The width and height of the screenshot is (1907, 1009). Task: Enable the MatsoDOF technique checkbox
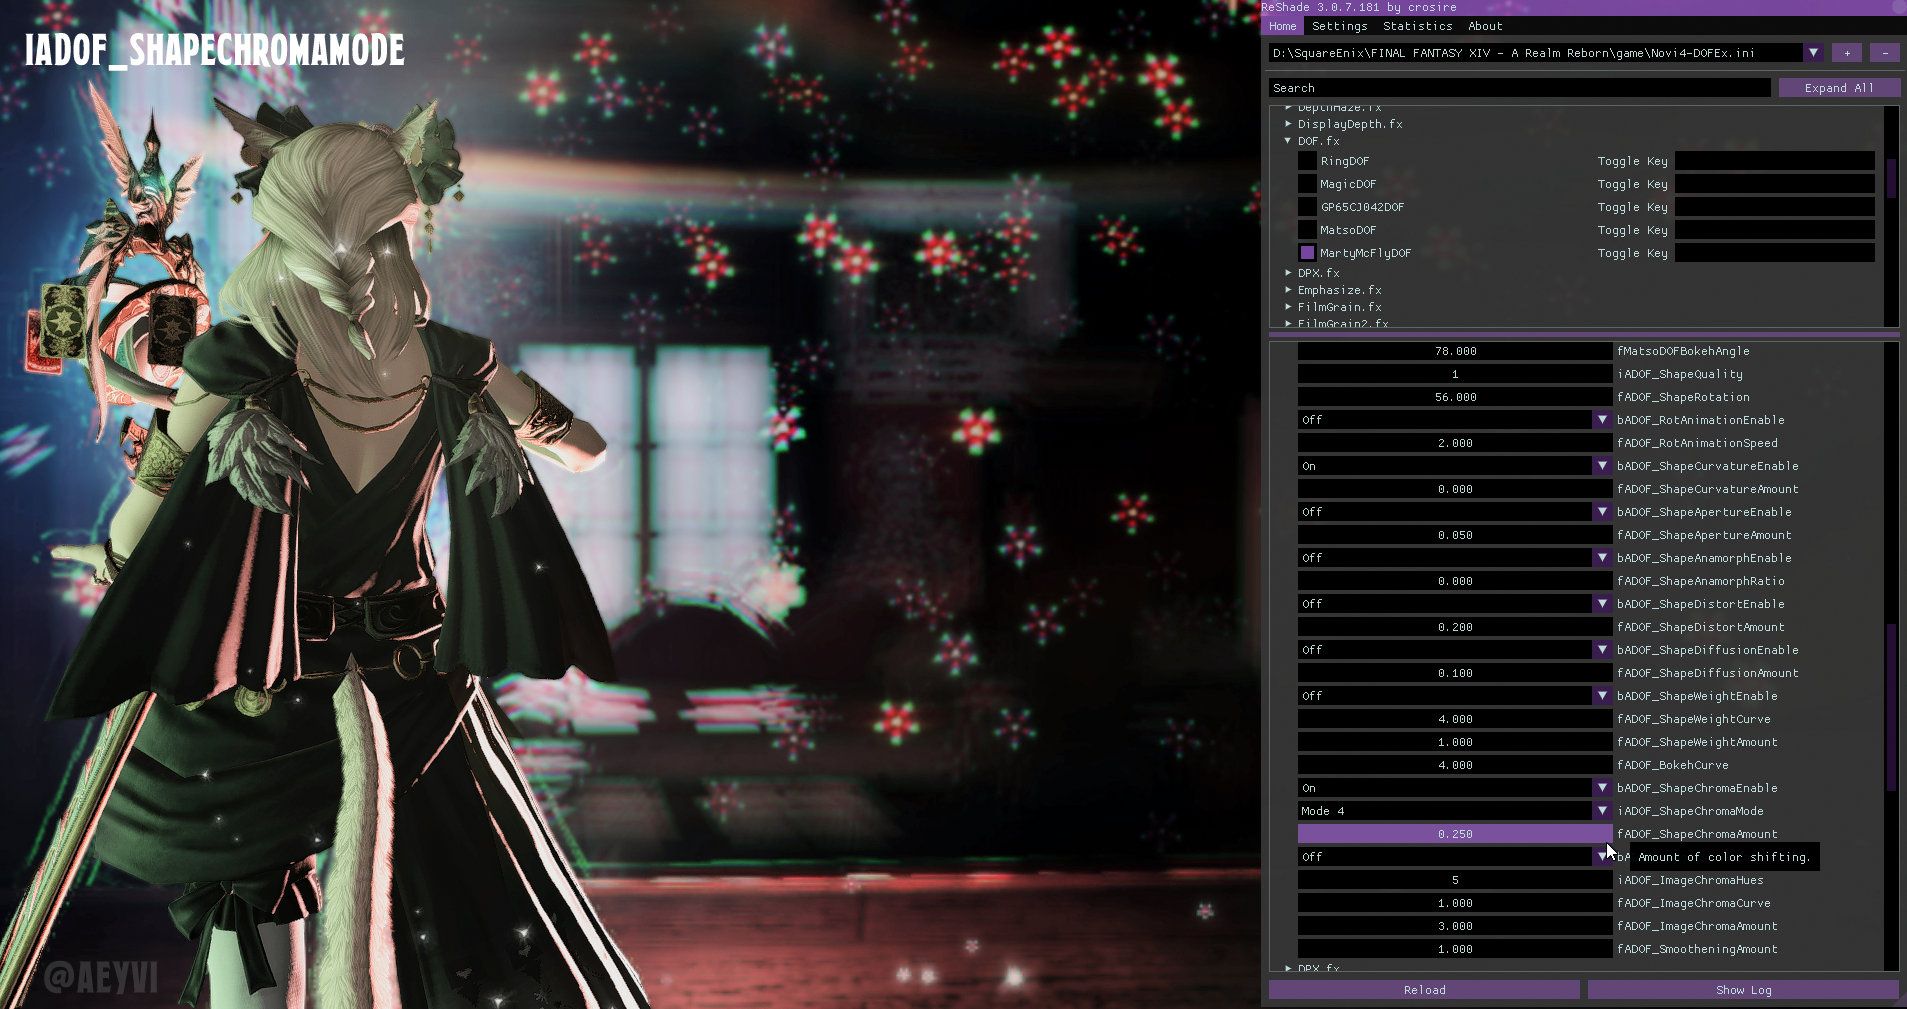click(1307, 230)
